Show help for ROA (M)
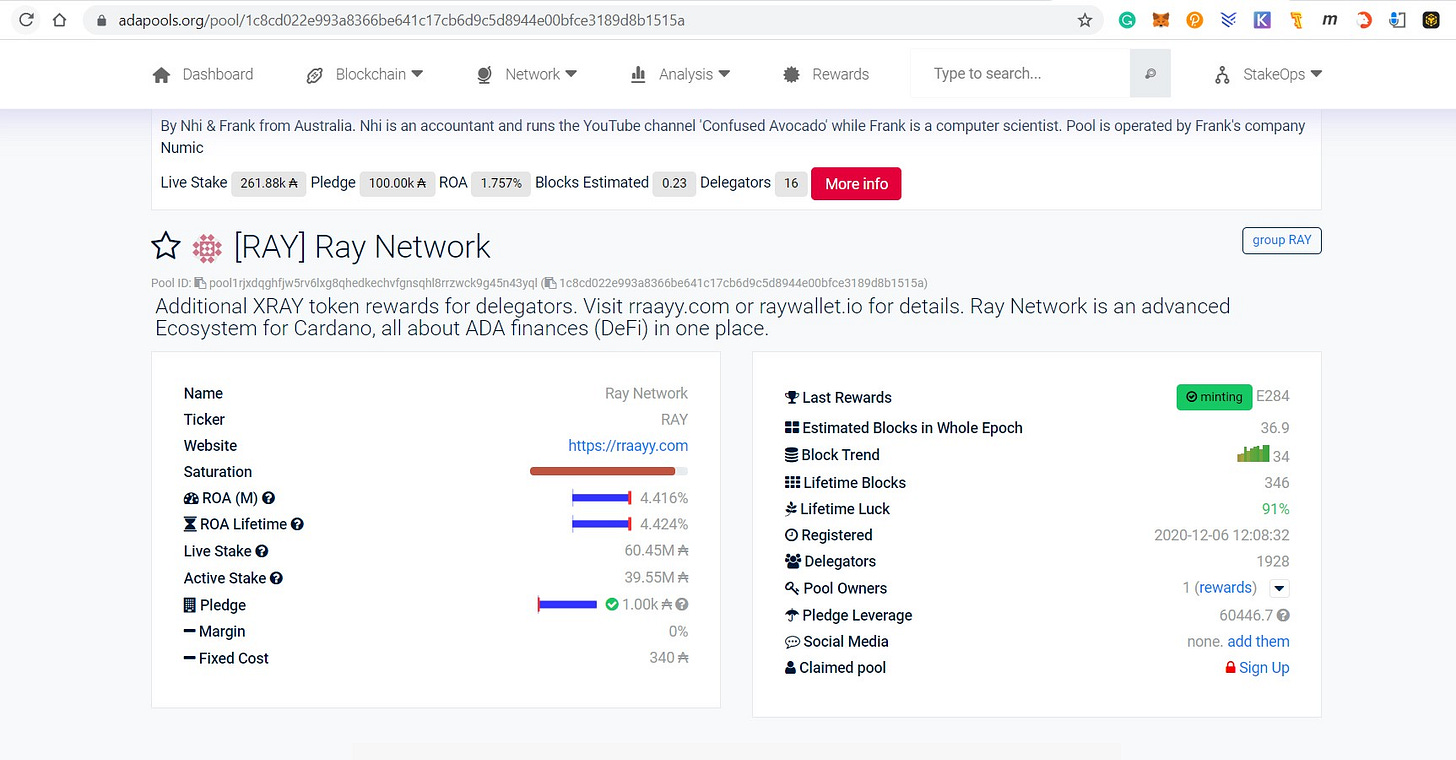The width and height of the screenshot is (1456, 760). (269, 498)
